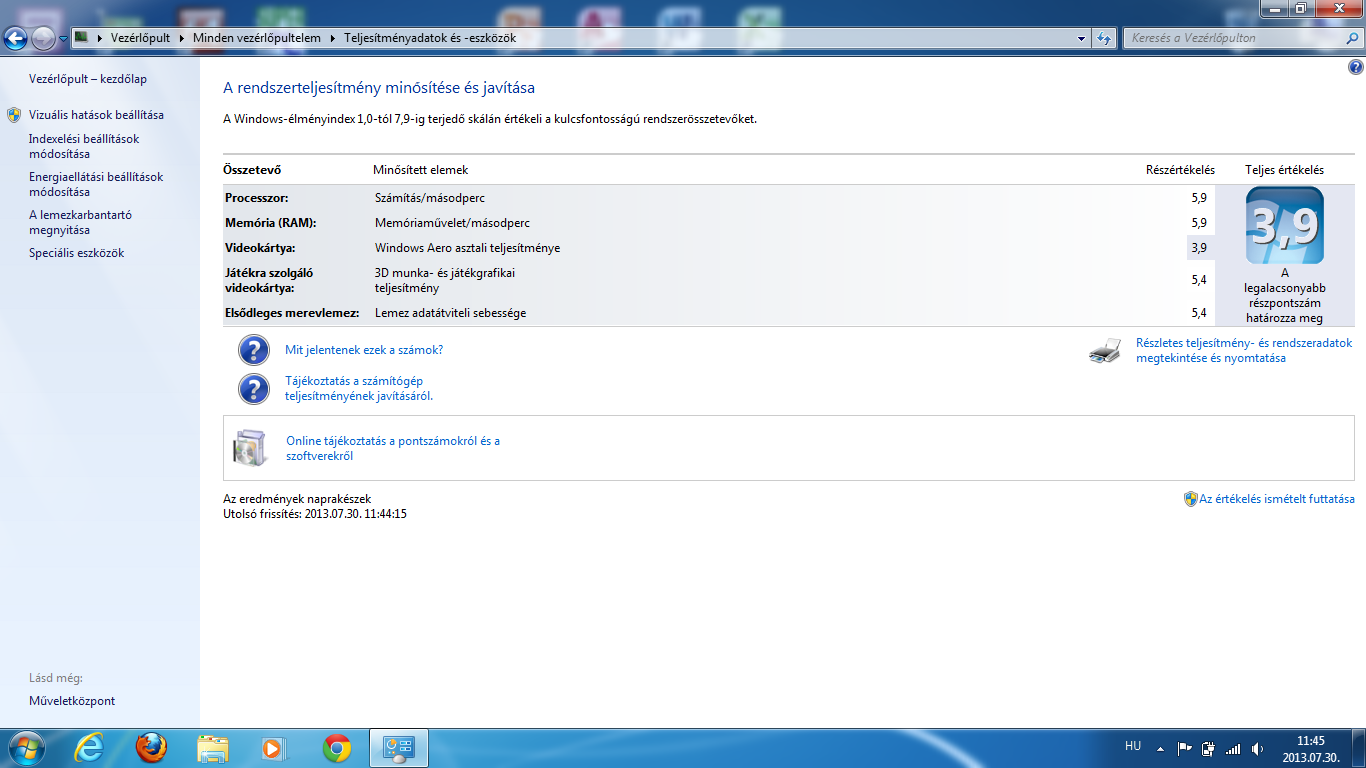
Task: Open network signal icon in tray
Action: [1233, 748]
